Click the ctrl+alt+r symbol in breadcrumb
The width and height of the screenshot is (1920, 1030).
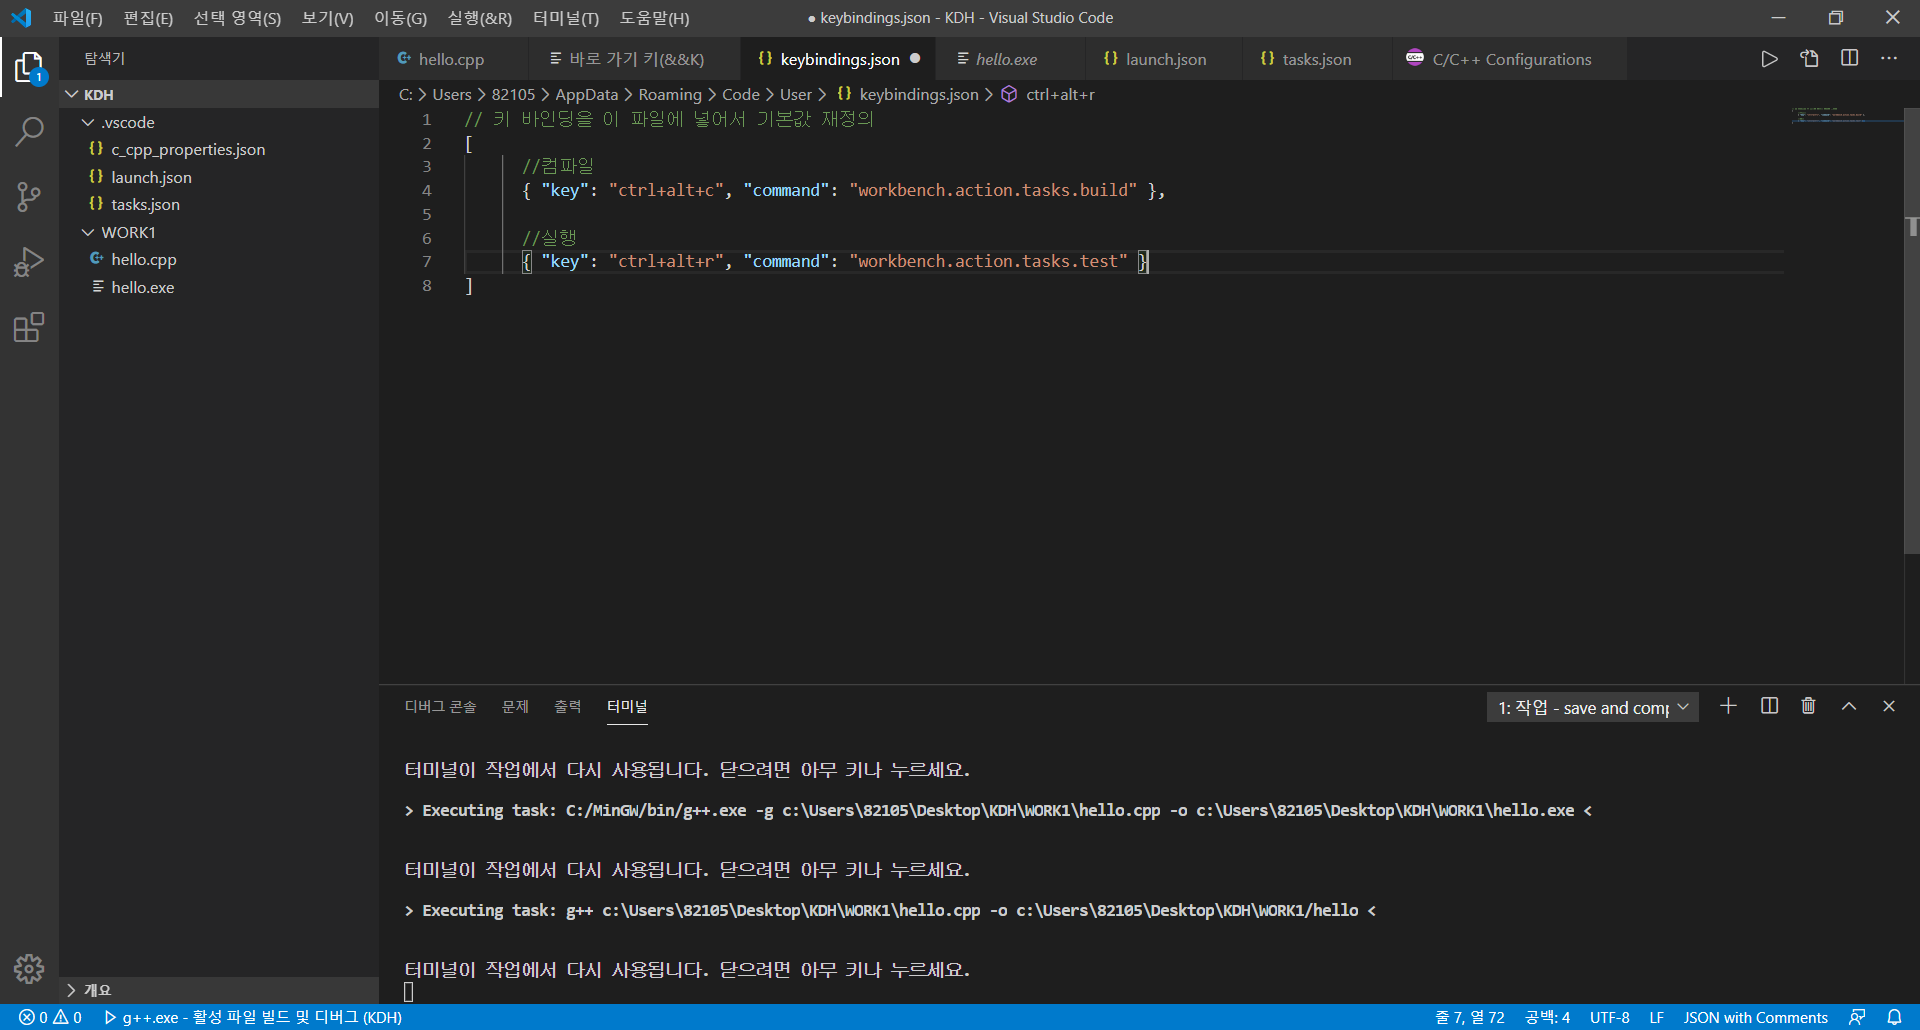1048,94
